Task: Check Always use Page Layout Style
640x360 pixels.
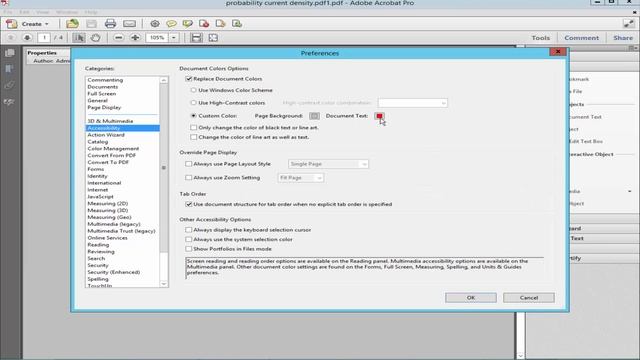Action: tap(189, 164)
